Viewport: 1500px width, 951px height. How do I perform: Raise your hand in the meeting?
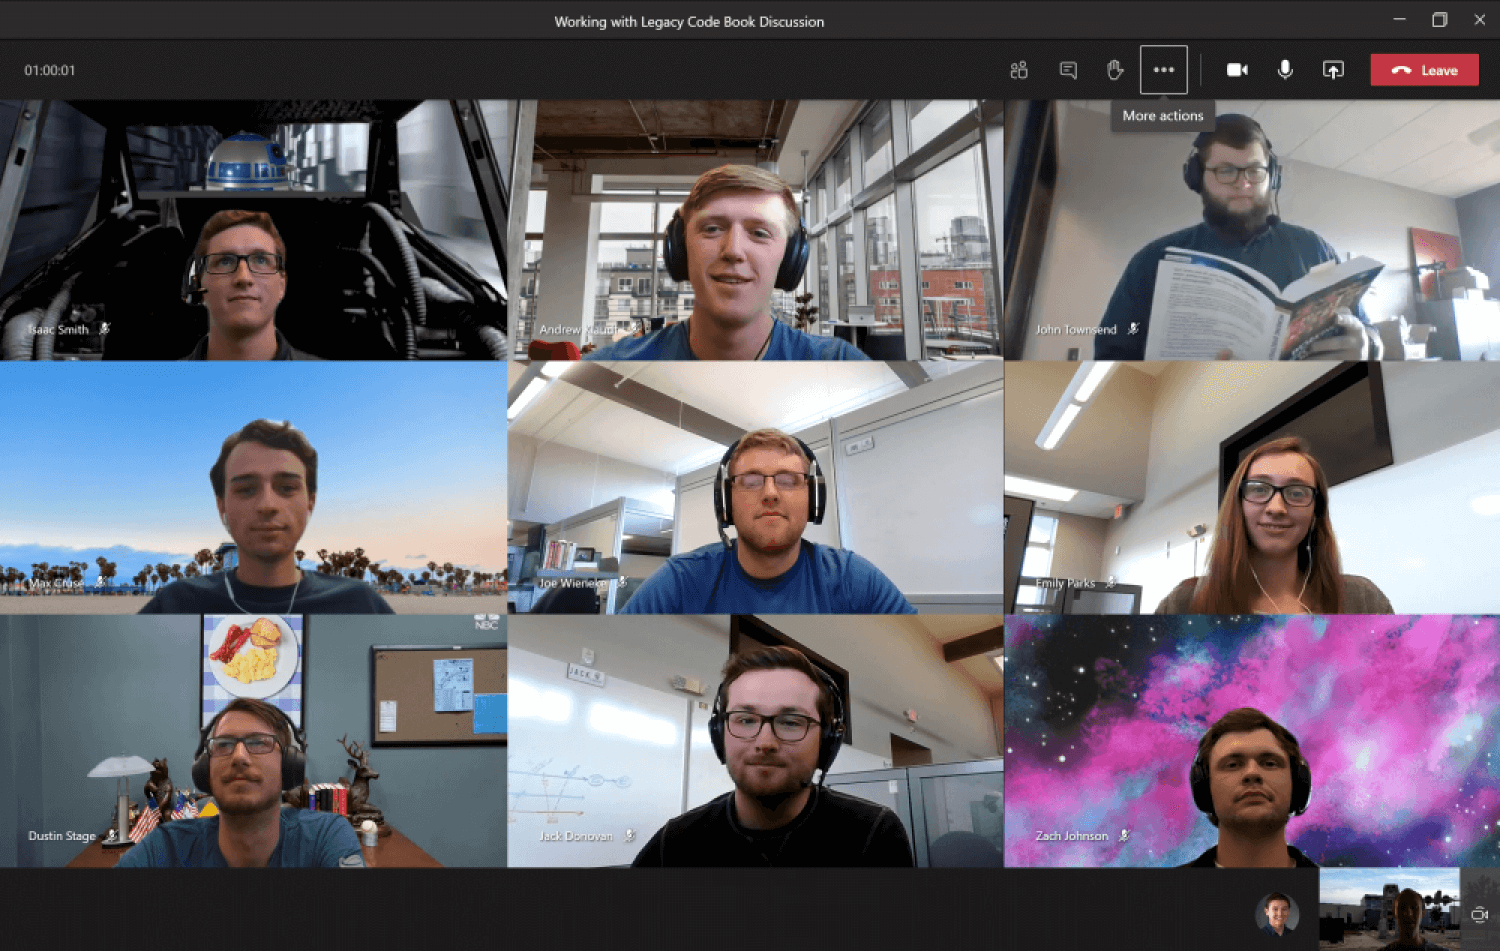tap(1115, 70)
